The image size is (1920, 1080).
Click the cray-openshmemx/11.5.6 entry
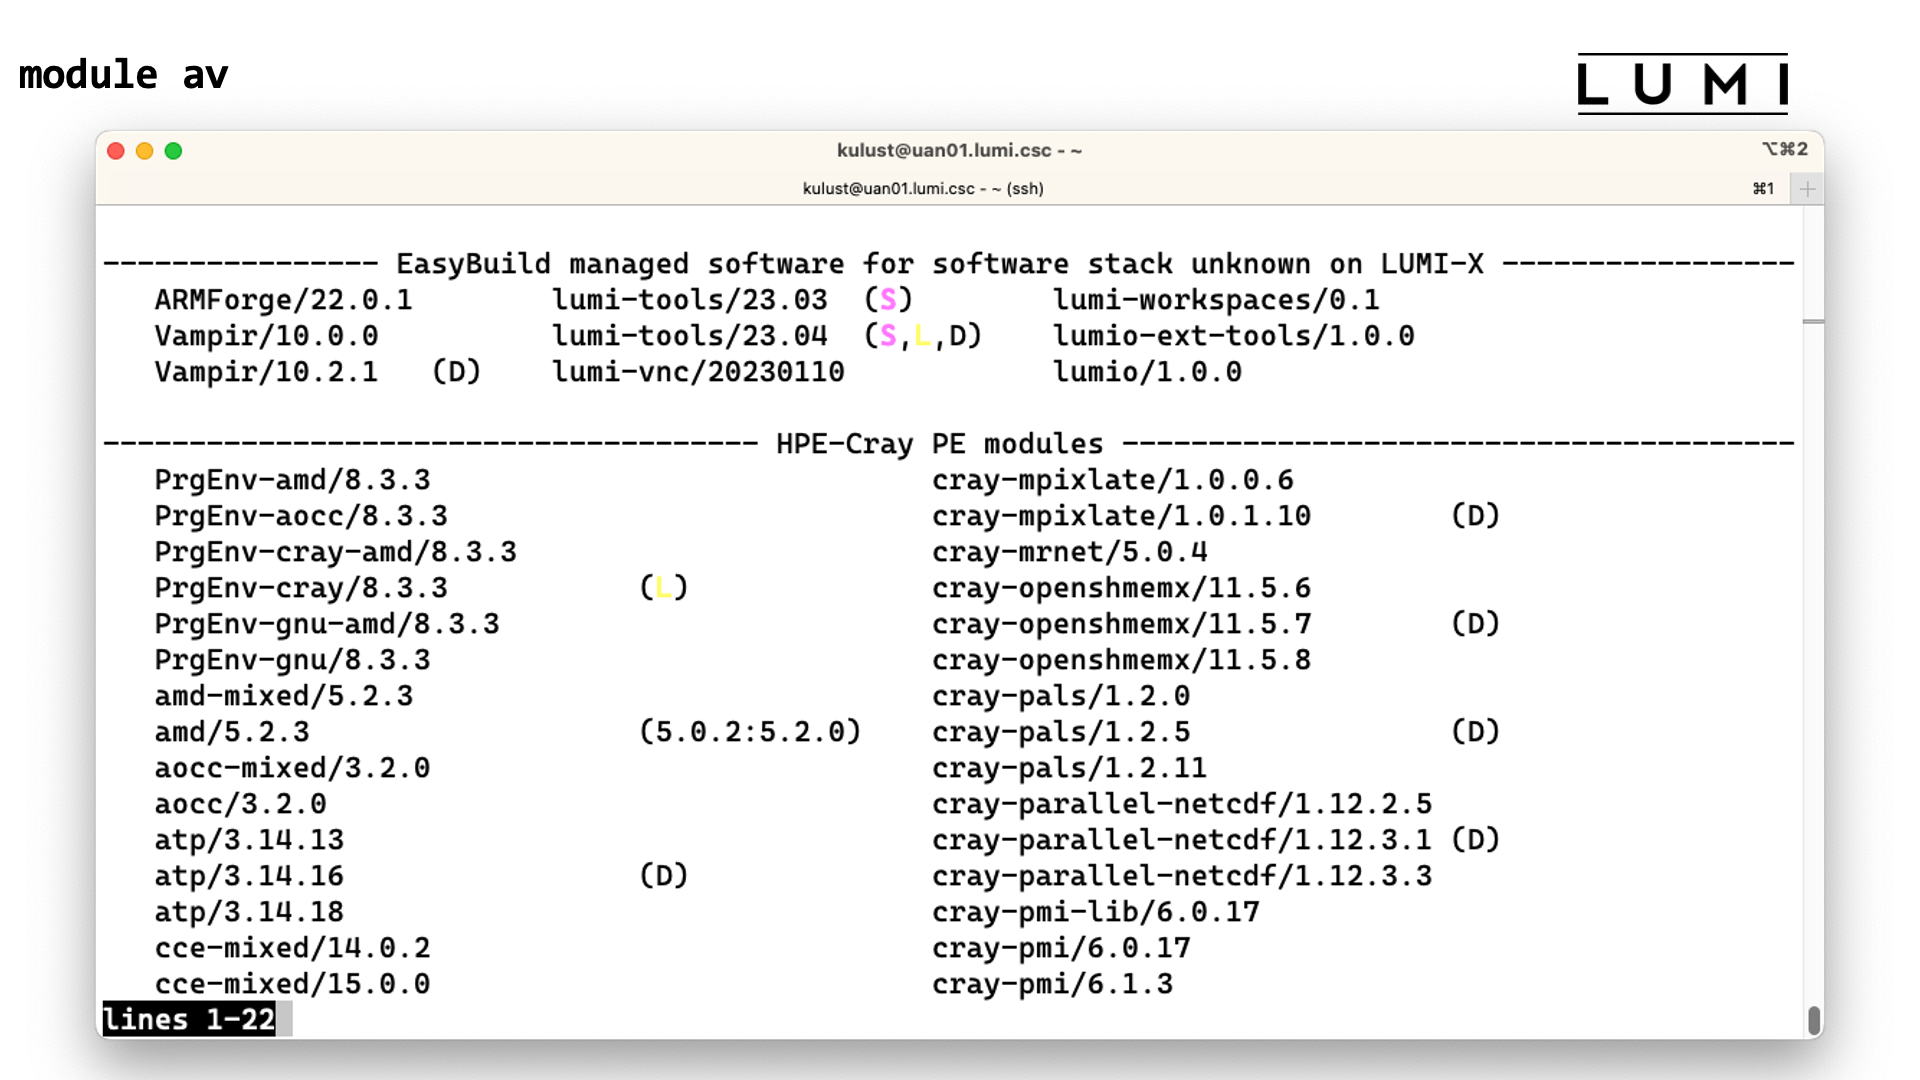[1121, 588]
